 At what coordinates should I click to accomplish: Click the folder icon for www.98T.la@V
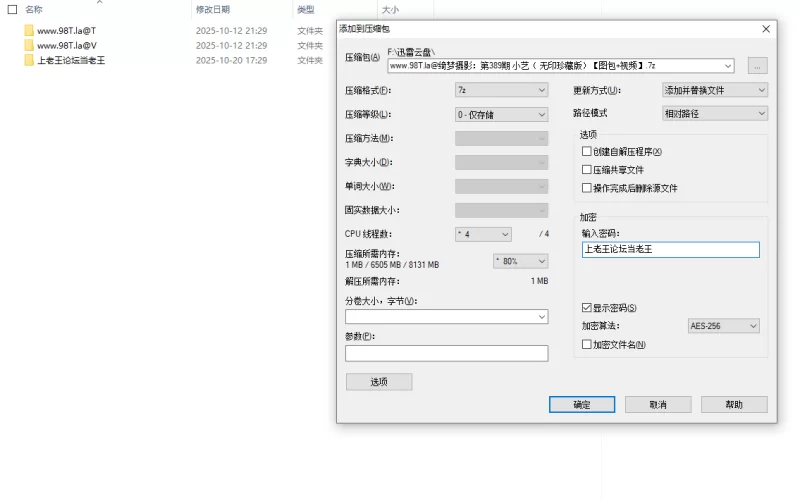tap(29, 46)
